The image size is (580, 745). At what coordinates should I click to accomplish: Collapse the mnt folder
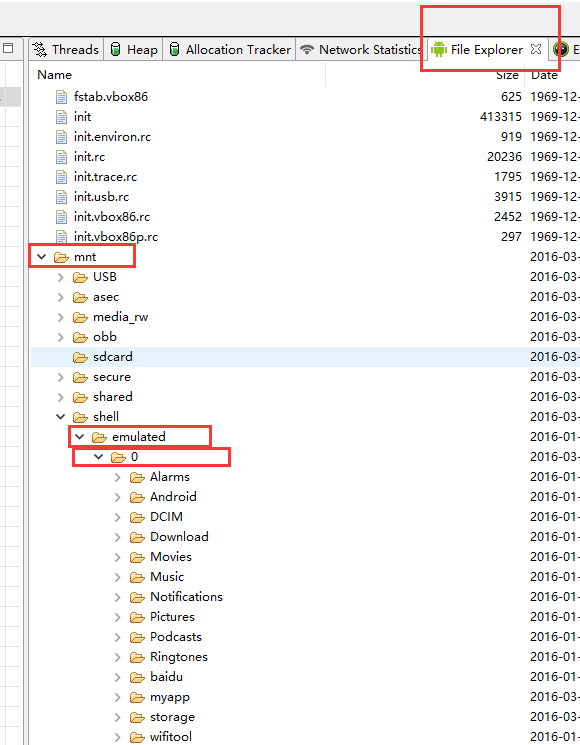coord(42,257)
